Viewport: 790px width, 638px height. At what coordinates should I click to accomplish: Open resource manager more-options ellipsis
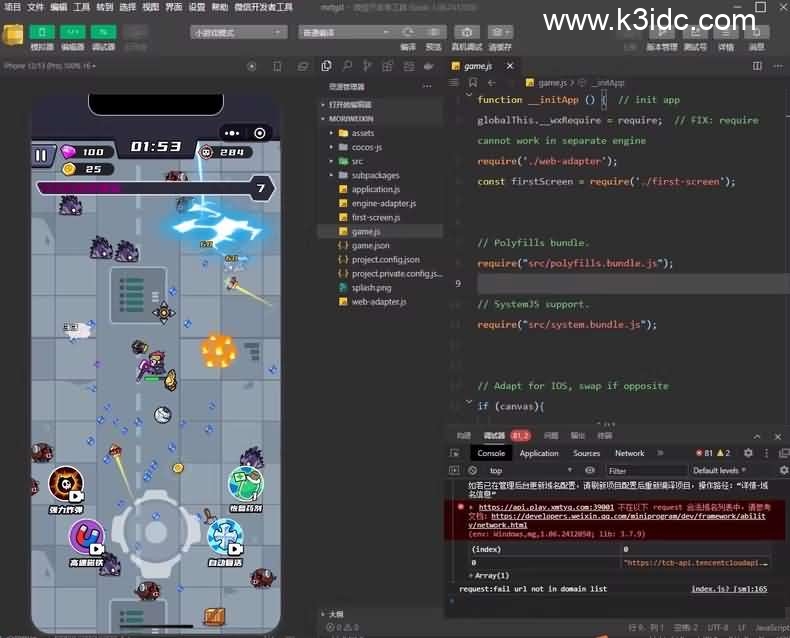tap(427, 86)
